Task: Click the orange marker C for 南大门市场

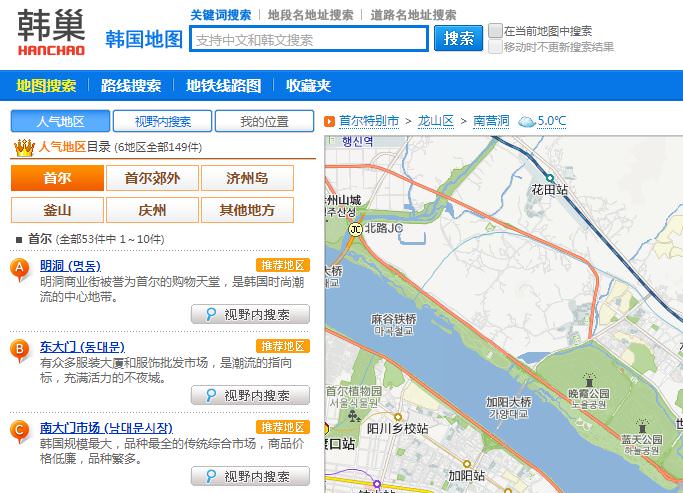Action: click(x=20, y=431)
